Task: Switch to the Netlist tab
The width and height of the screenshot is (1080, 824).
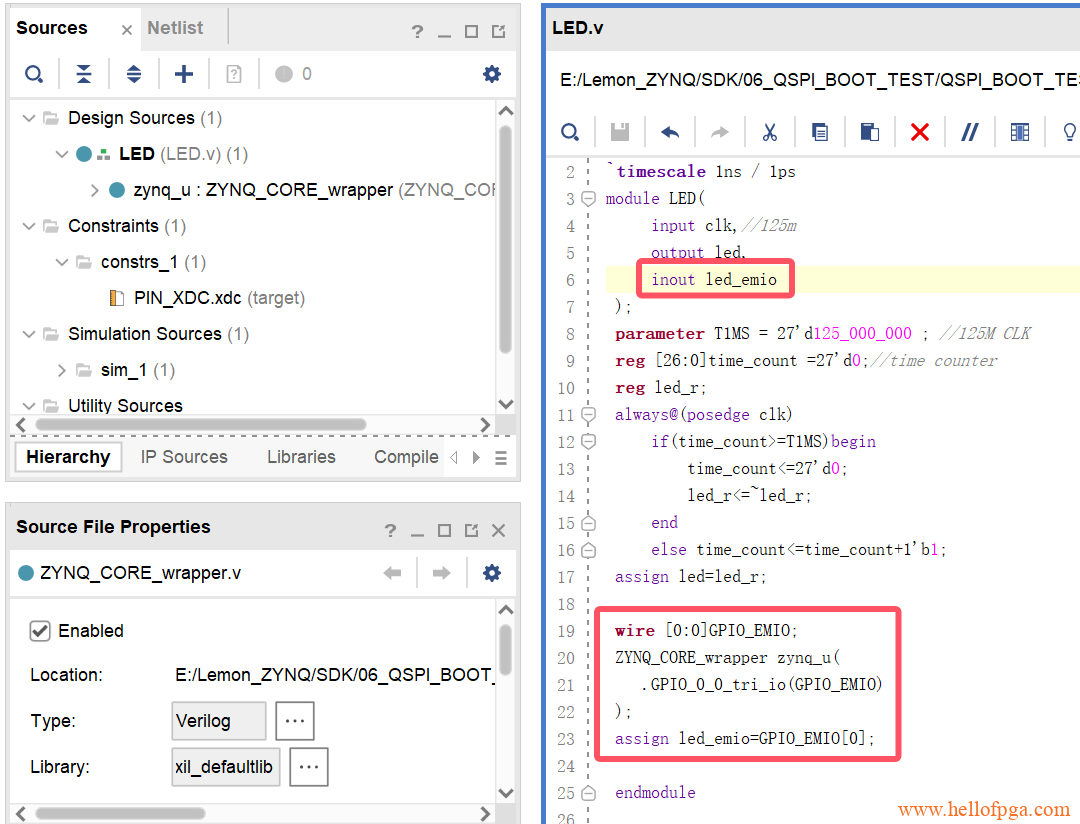Action: (x=175, y=28)
